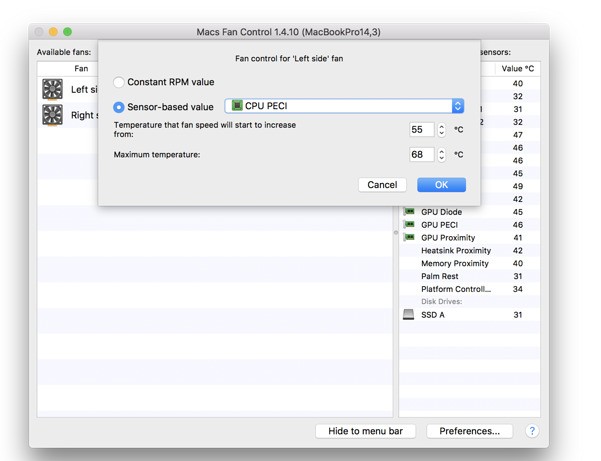Click the splitter handle between fan and sensor panels
Image resolution: width=601 pixels, height=461 pixels.
(396, 233)
